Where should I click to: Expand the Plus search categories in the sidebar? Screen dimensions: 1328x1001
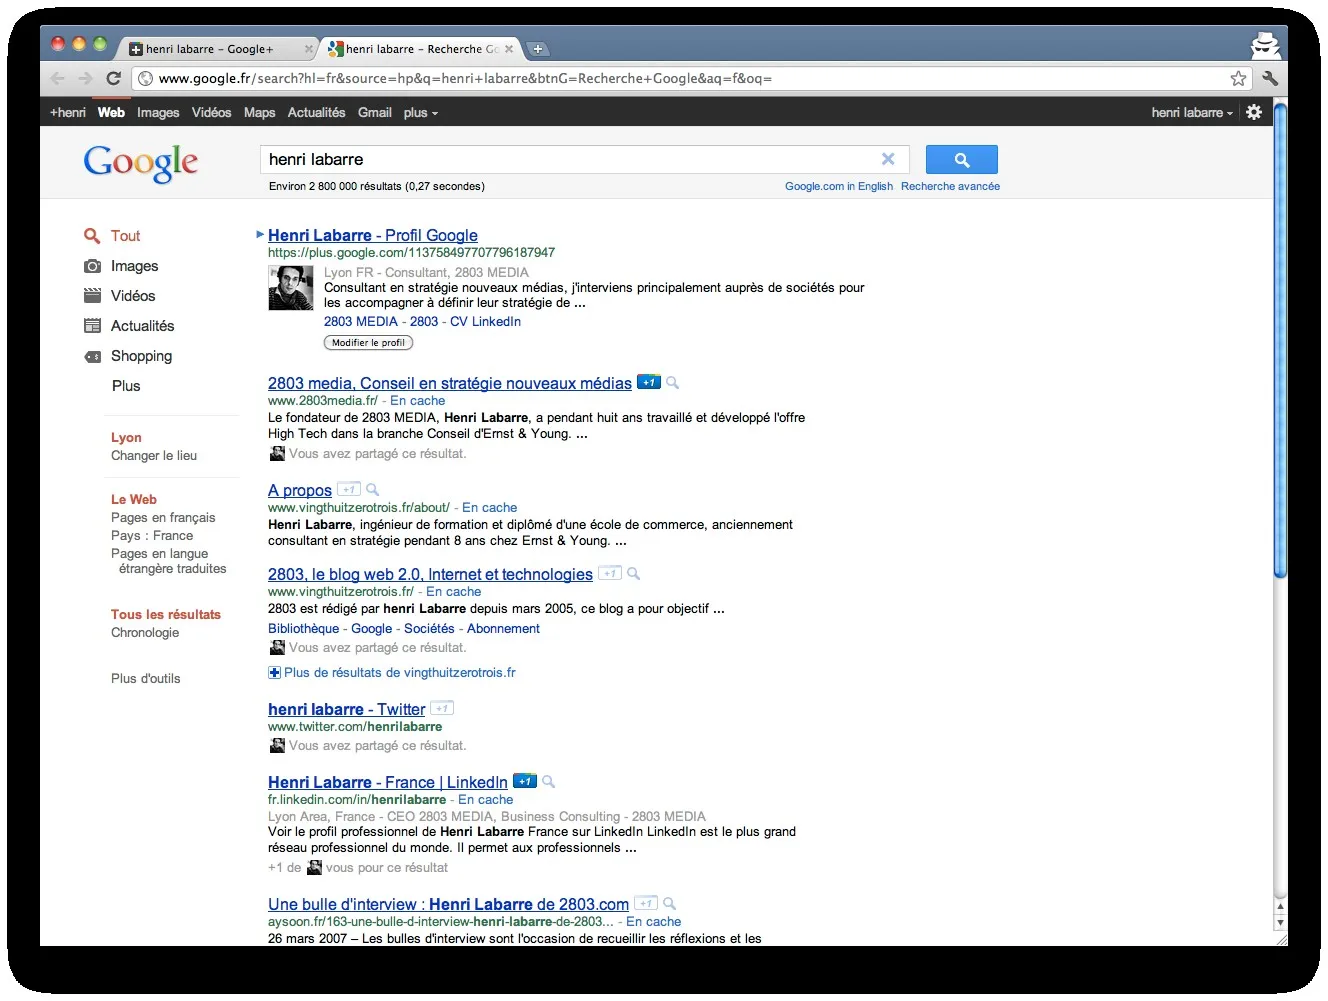126,386
